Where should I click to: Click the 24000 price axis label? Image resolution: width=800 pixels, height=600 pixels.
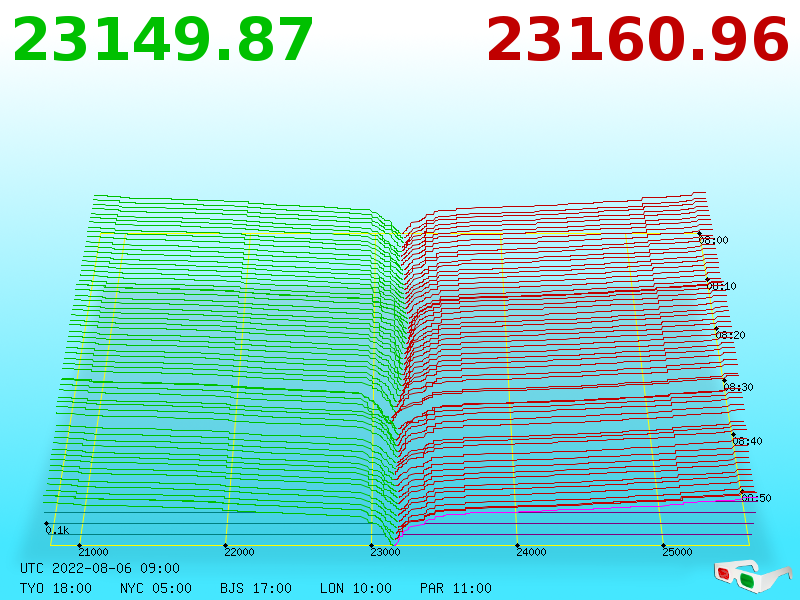[x=531, y=552]
